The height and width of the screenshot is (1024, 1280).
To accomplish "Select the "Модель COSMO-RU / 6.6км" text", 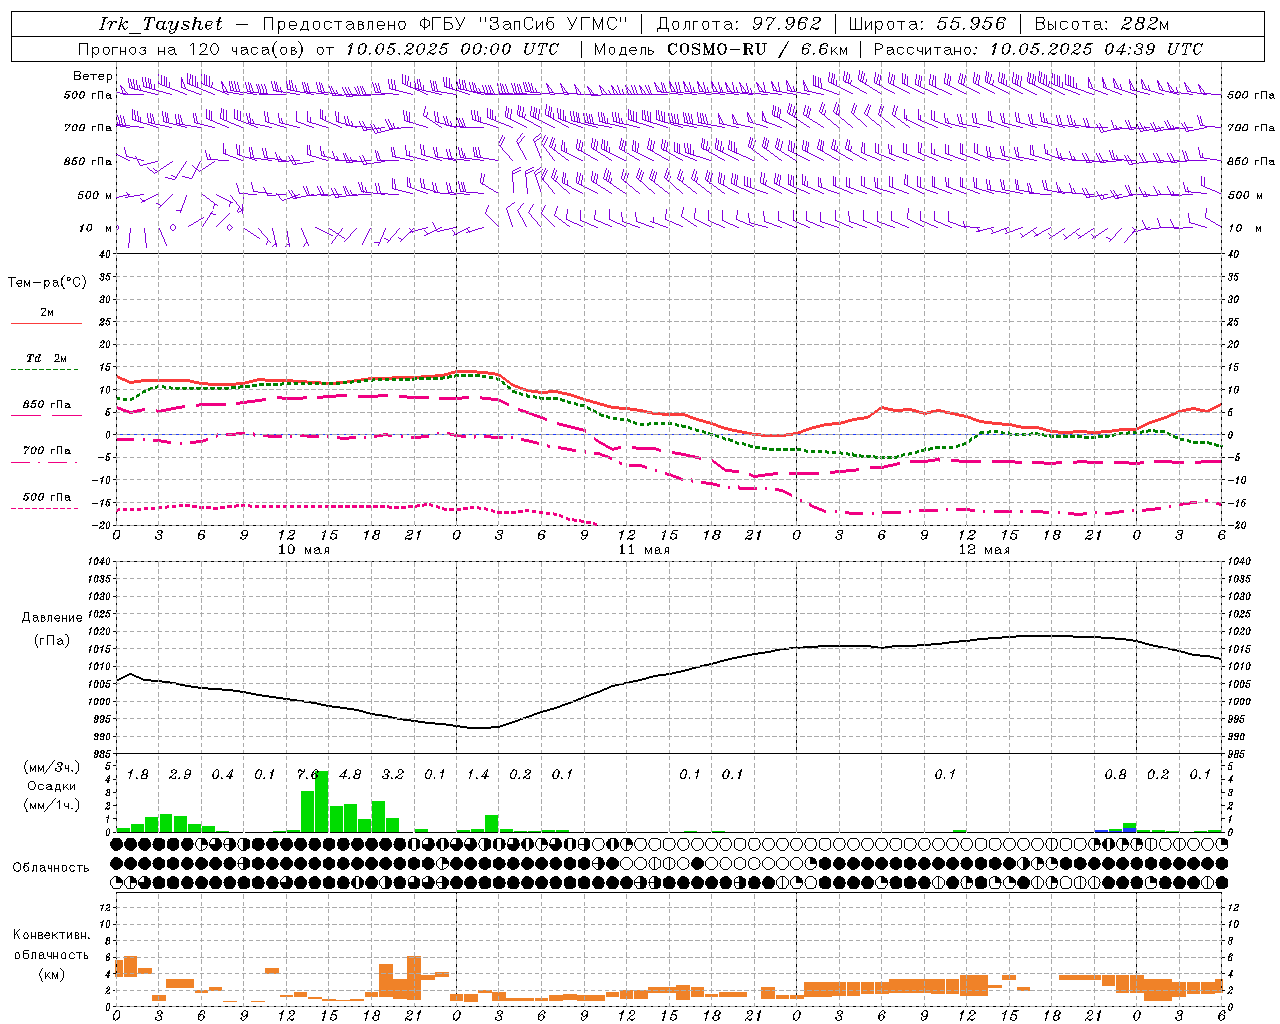I will (721, 49).
